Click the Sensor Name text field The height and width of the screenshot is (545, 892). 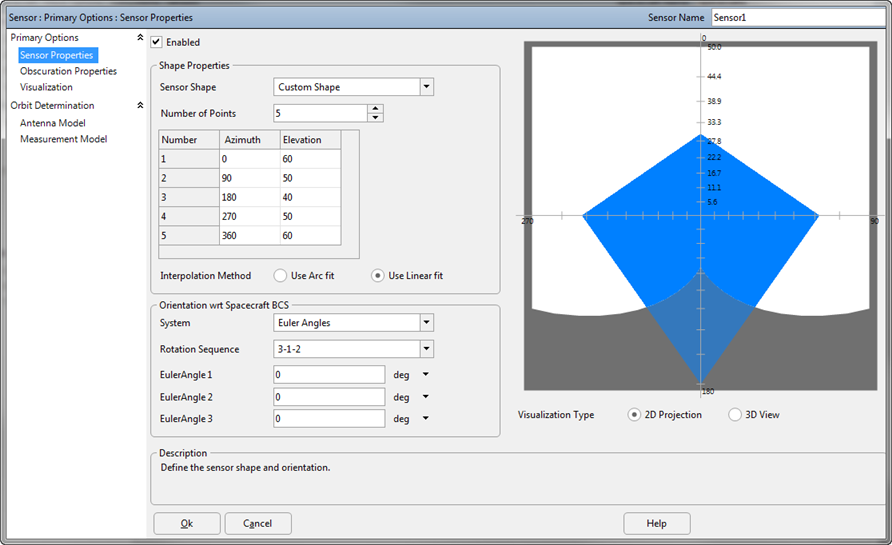pyautogui.click(x=799, y=18)
